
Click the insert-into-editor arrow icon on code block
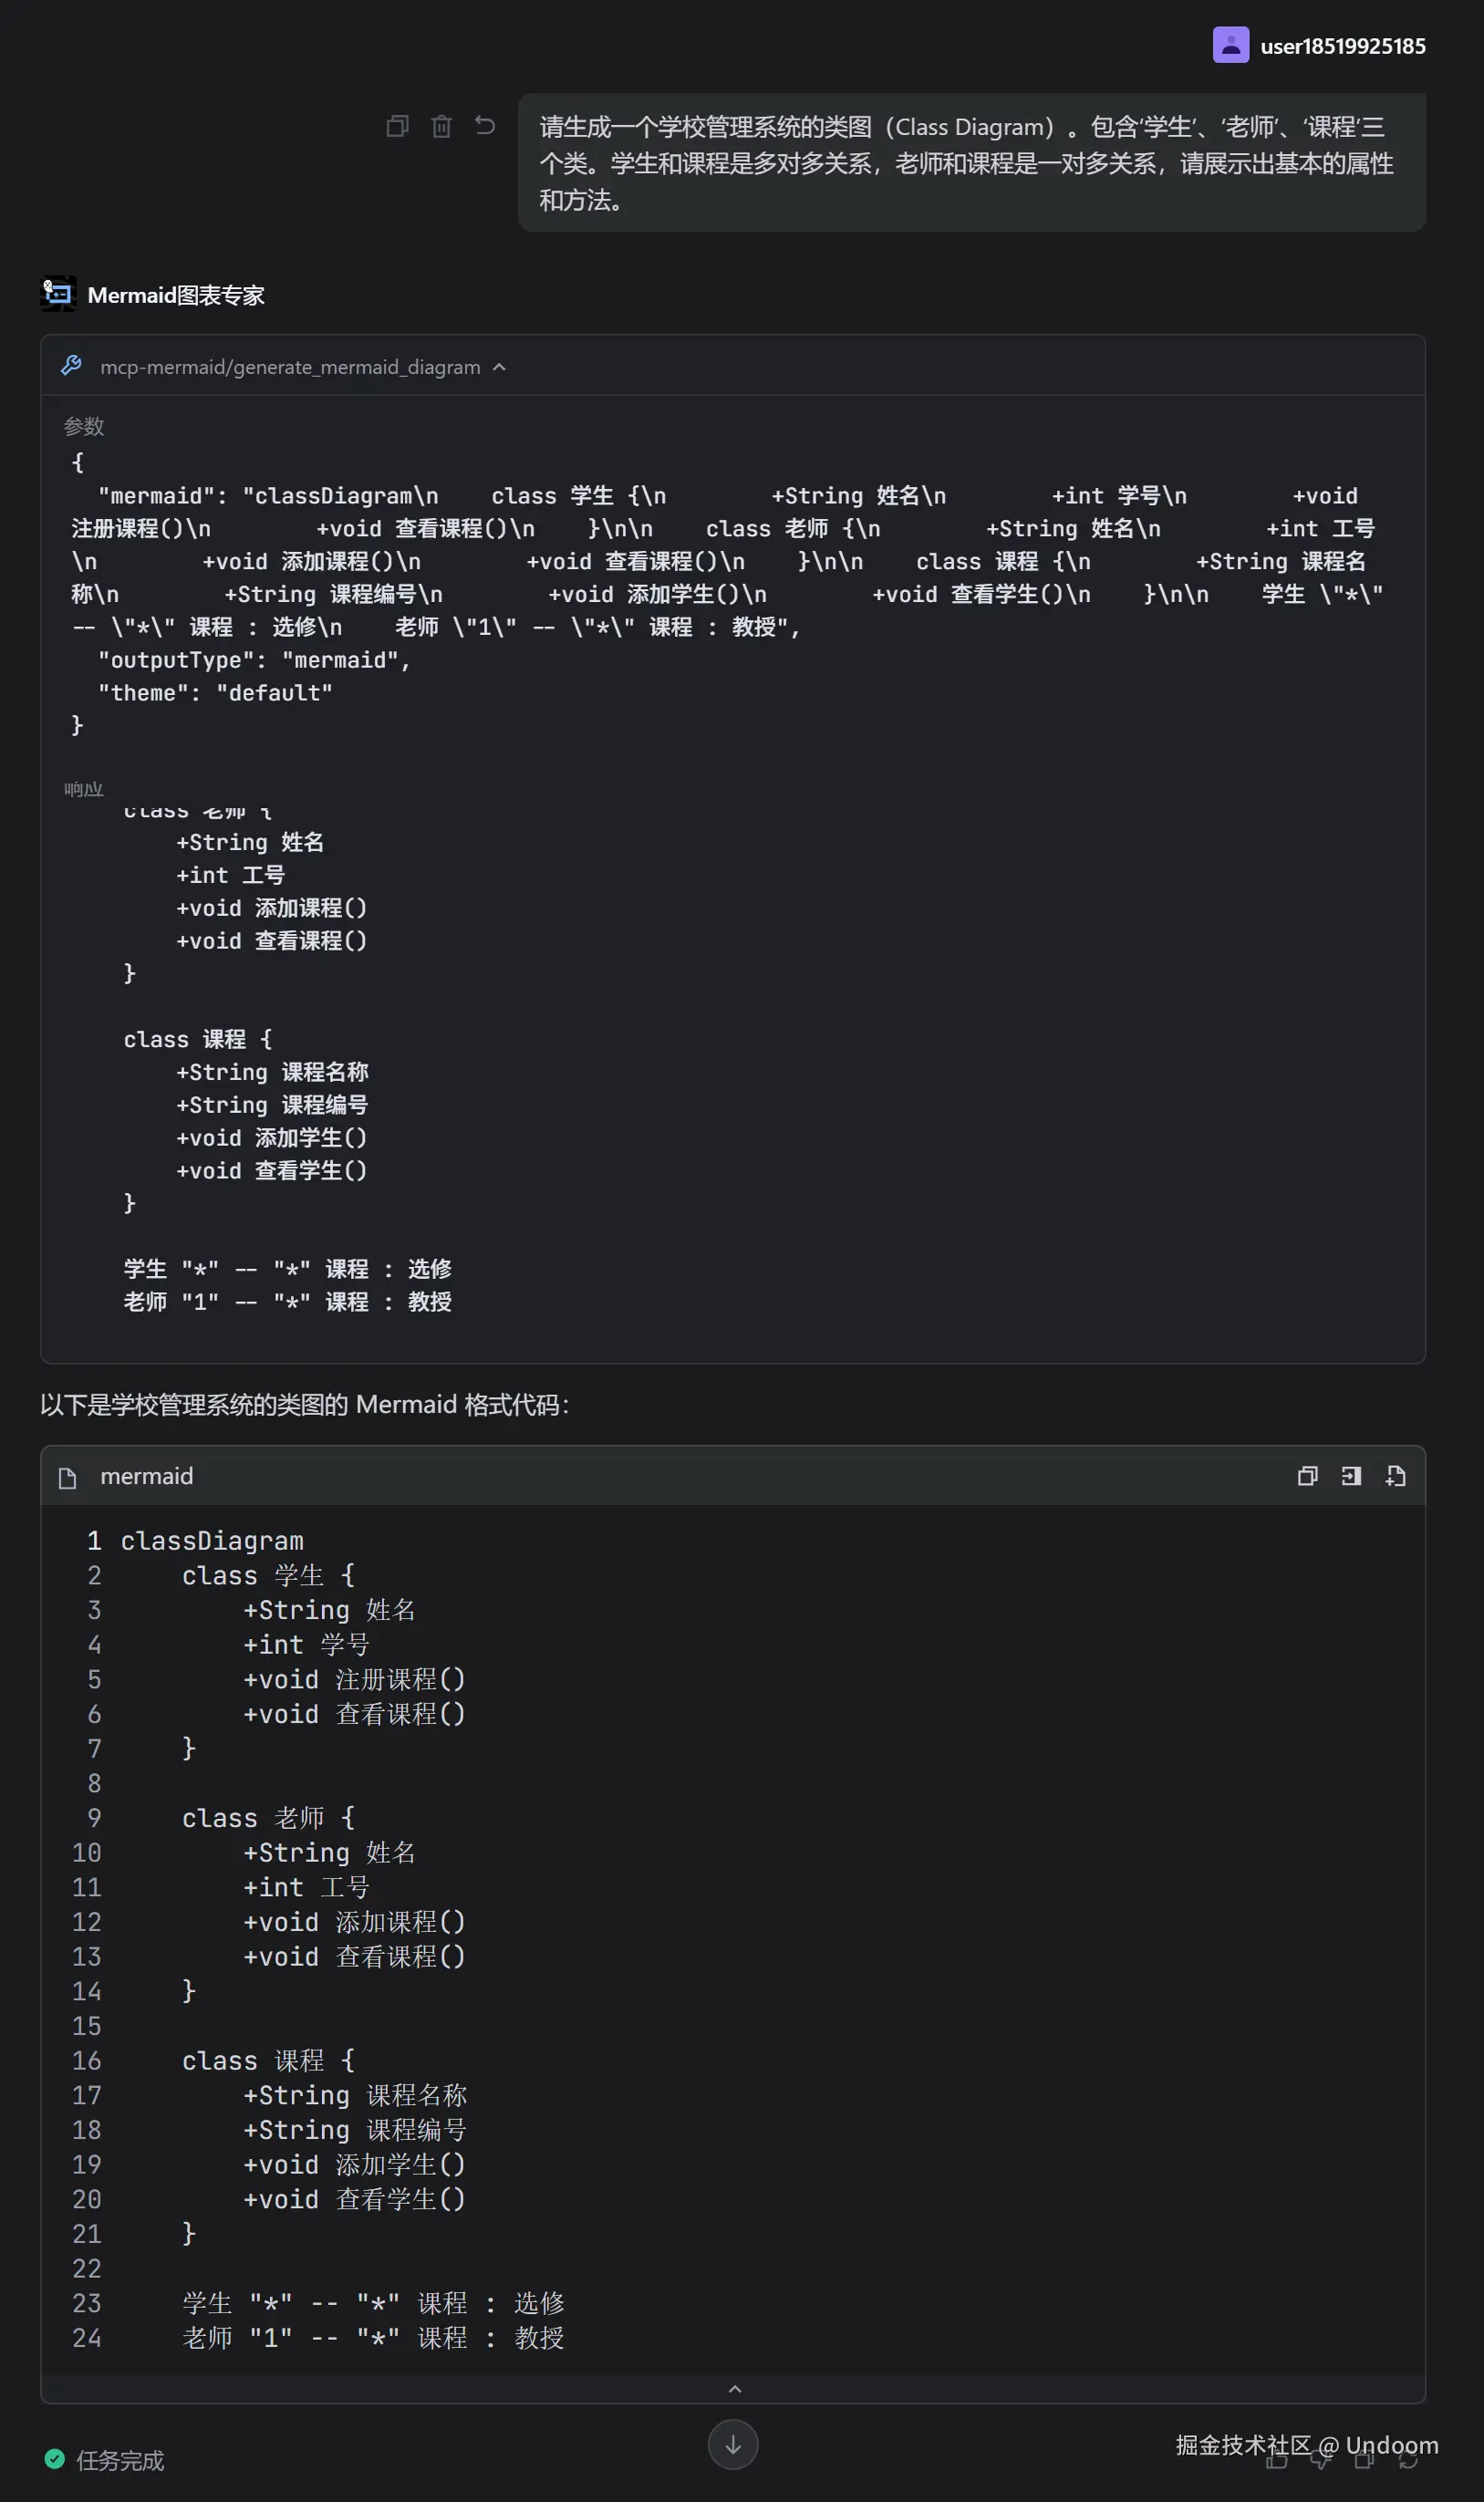click(1351, 1476)
